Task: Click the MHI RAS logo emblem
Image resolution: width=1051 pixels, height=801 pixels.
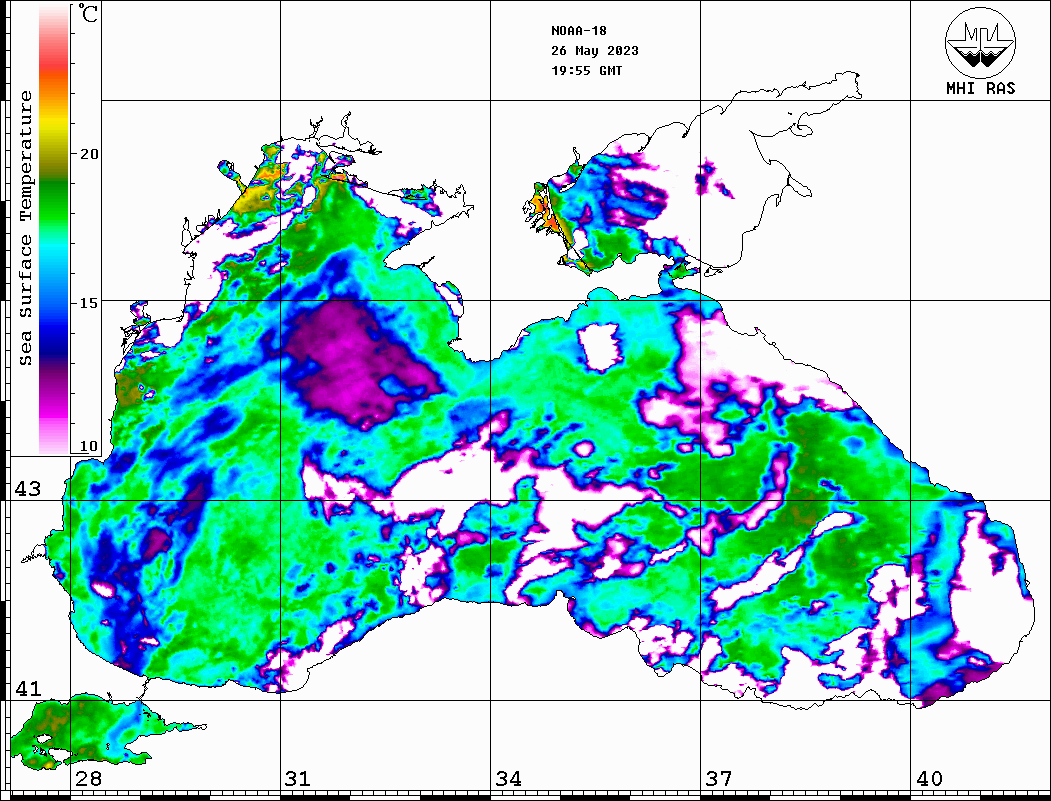Action: (980, 42)
